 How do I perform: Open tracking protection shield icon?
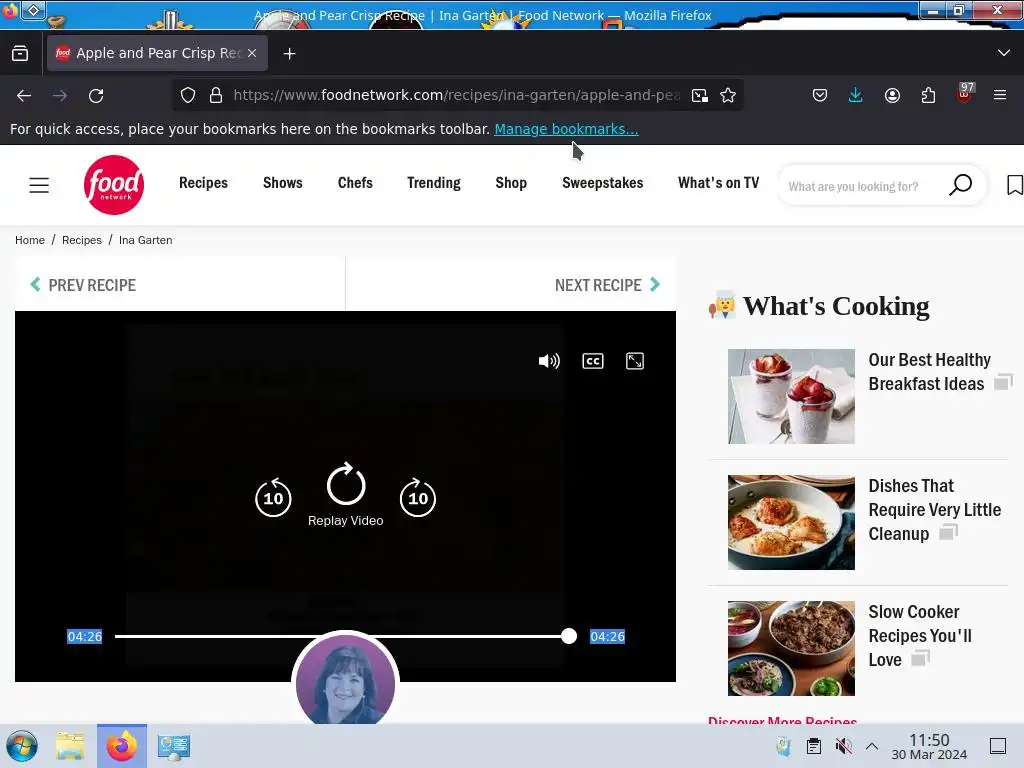pyautogui.click(x=188, y=95)
